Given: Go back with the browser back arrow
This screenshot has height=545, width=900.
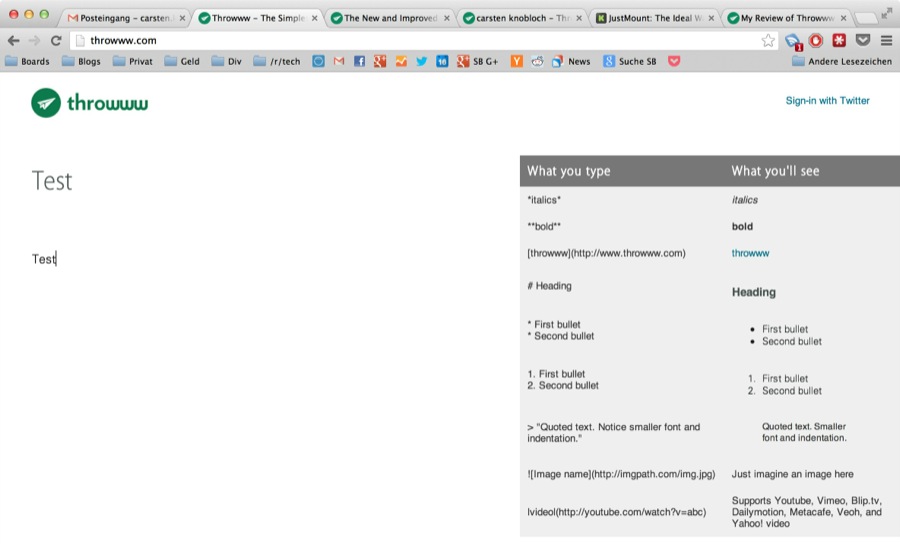Looking at the screenshot, I should pos(14,41).
